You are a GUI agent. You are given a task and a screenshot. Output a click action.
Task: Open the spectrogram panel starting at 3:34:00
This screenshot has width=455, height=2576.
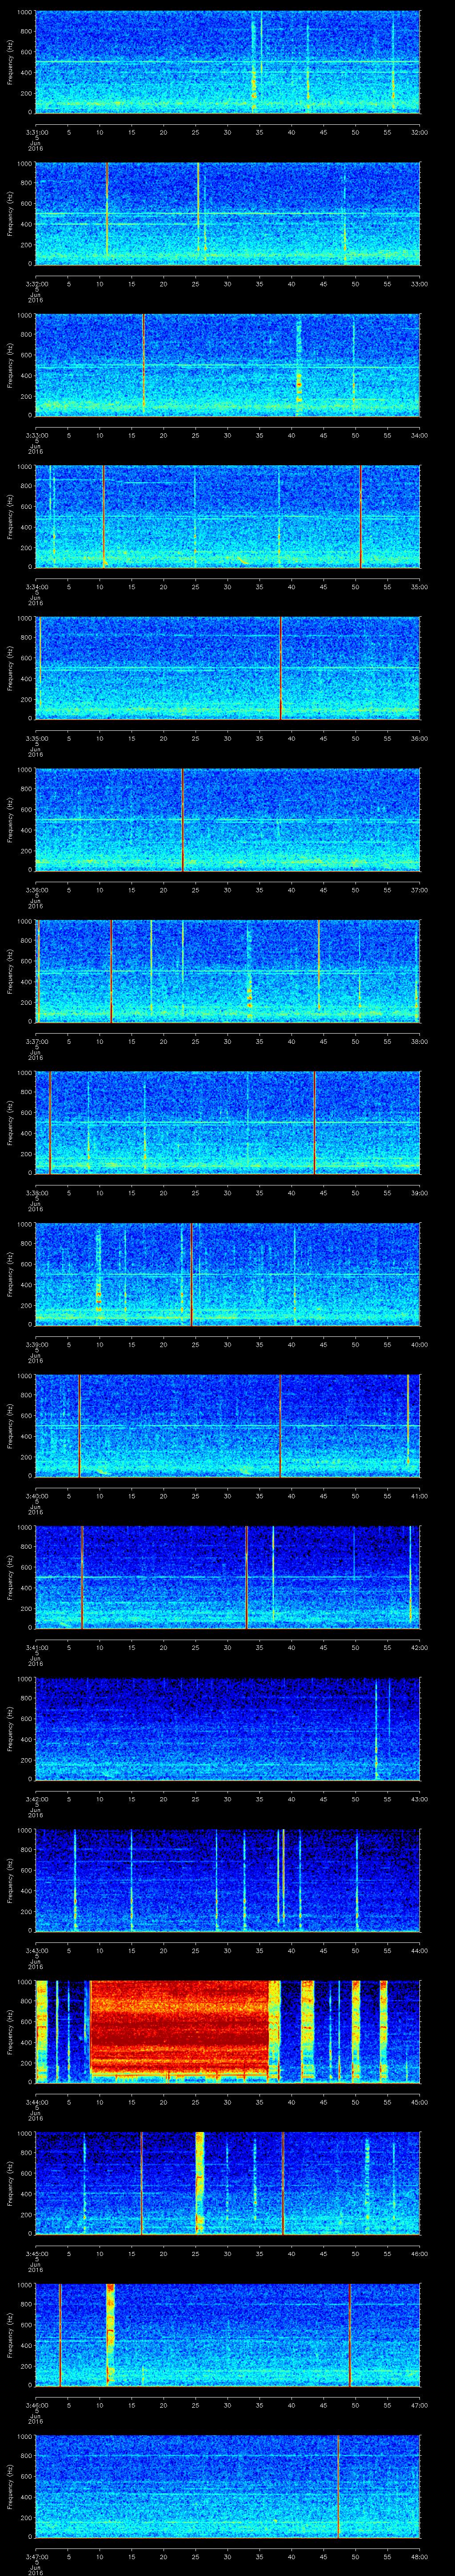[x=227, y=517]
